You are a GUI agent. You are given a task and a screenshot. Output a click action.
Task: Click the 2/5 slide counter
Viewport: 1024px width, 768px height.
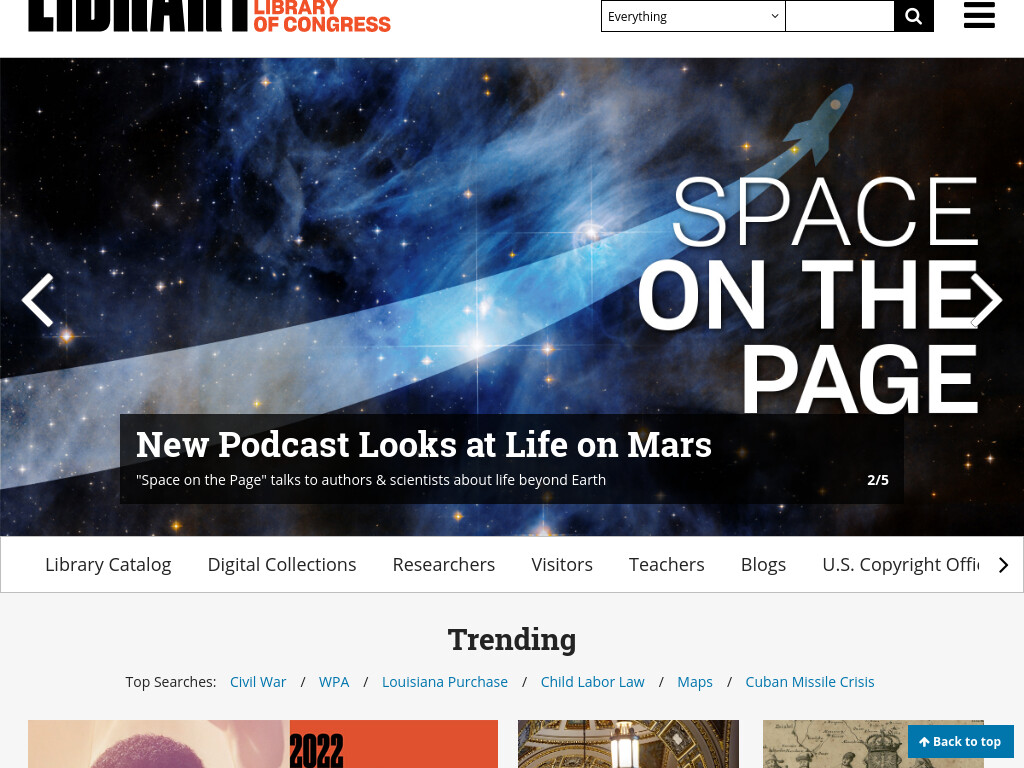coord(878,480)
